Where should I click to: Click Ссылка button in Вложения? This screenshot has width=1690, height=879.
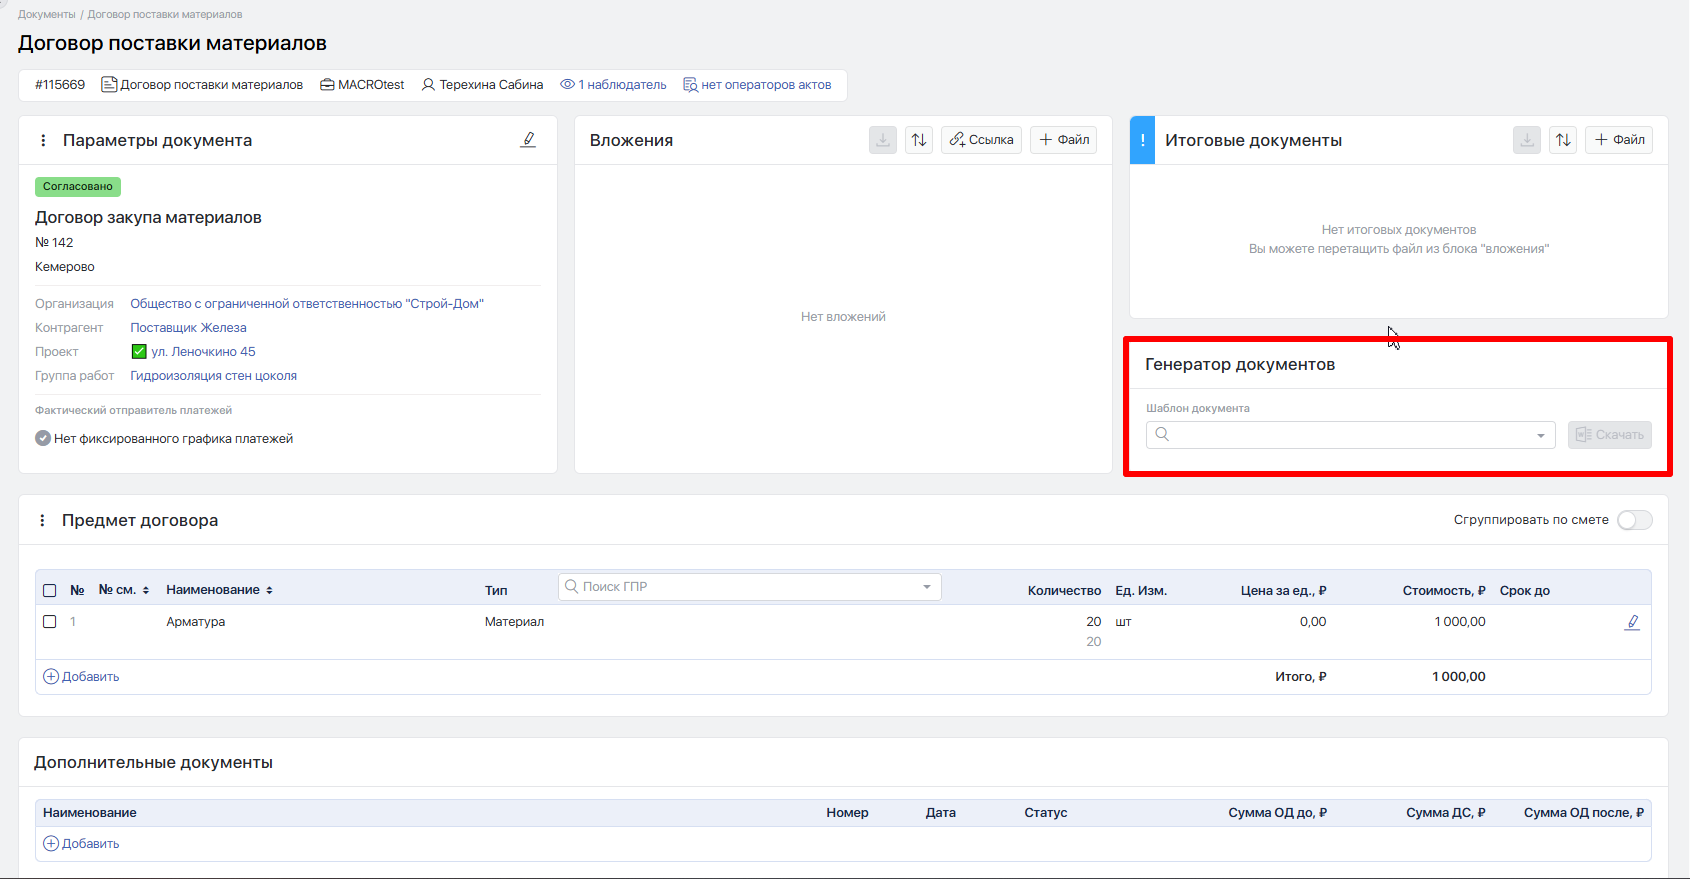coord(981,140)
